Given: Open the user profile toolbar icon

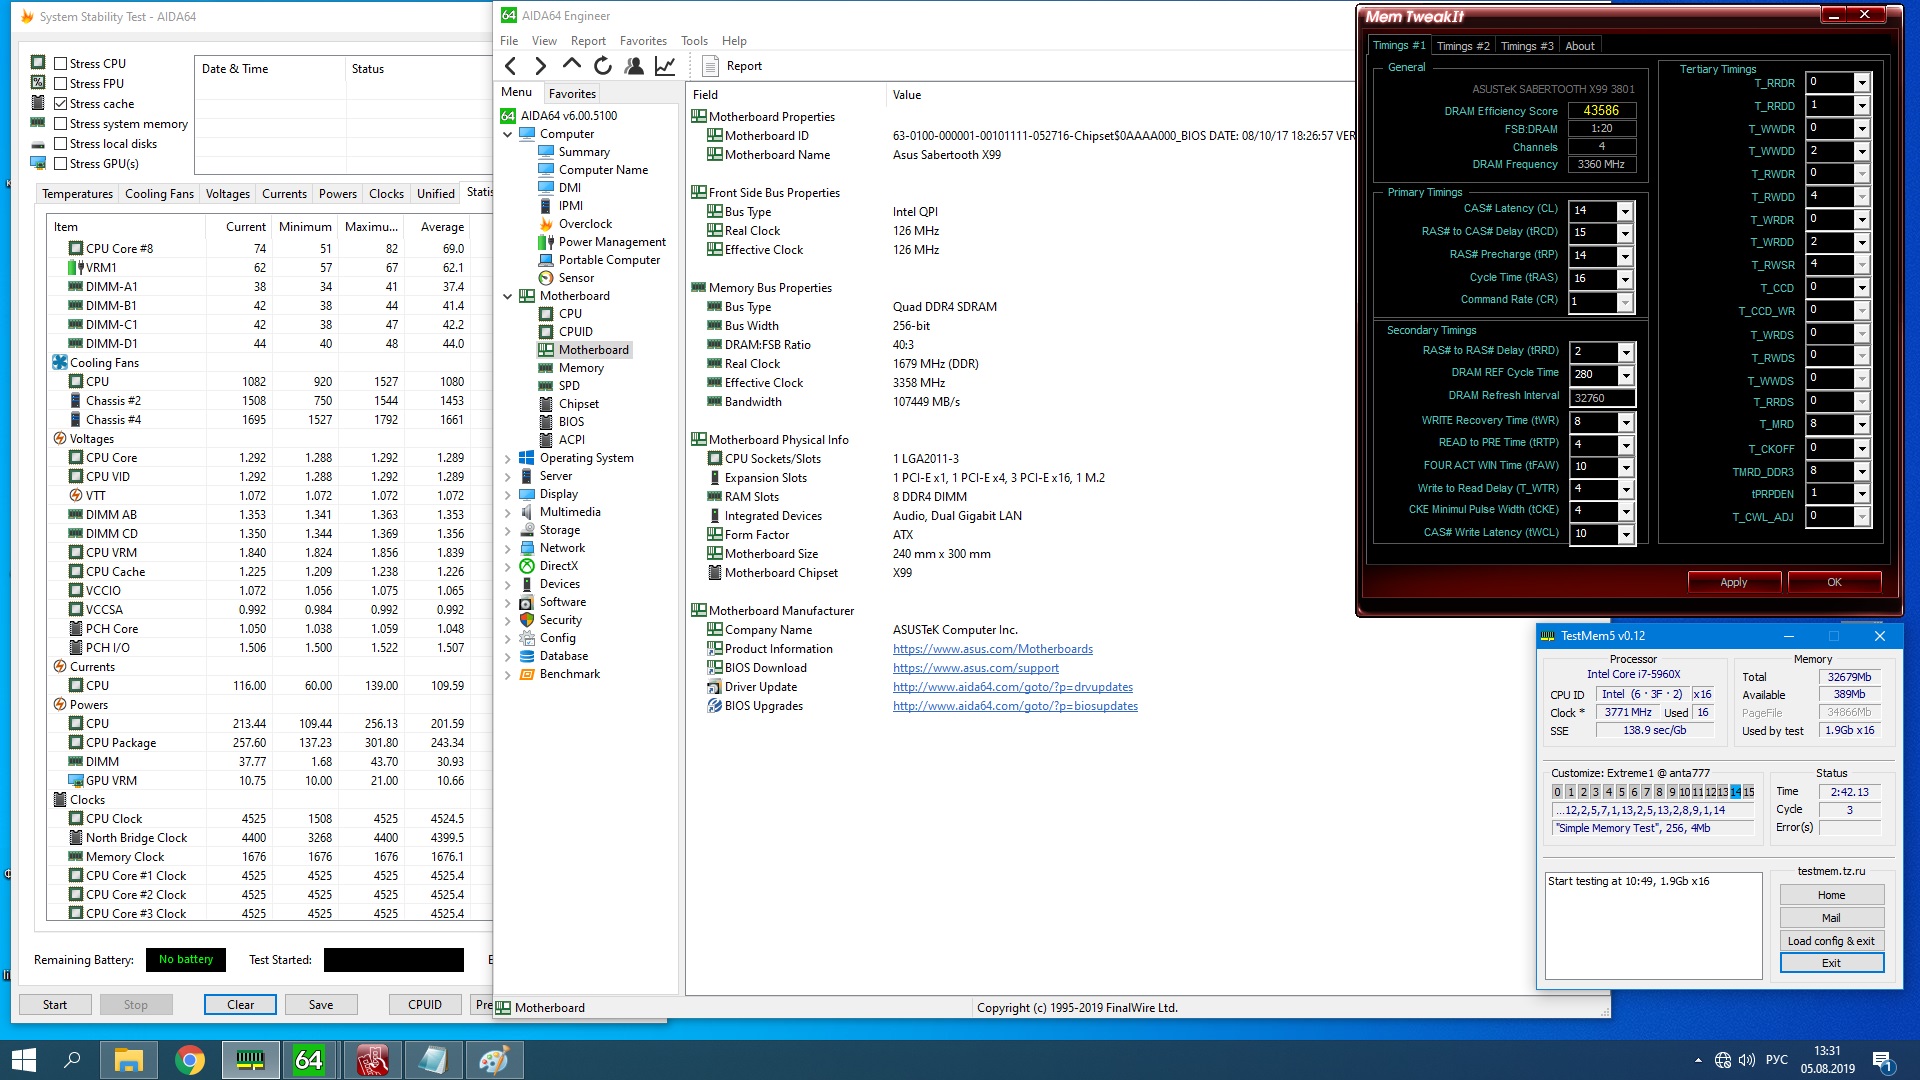Looking at the screenshot, I should point(633,66).
